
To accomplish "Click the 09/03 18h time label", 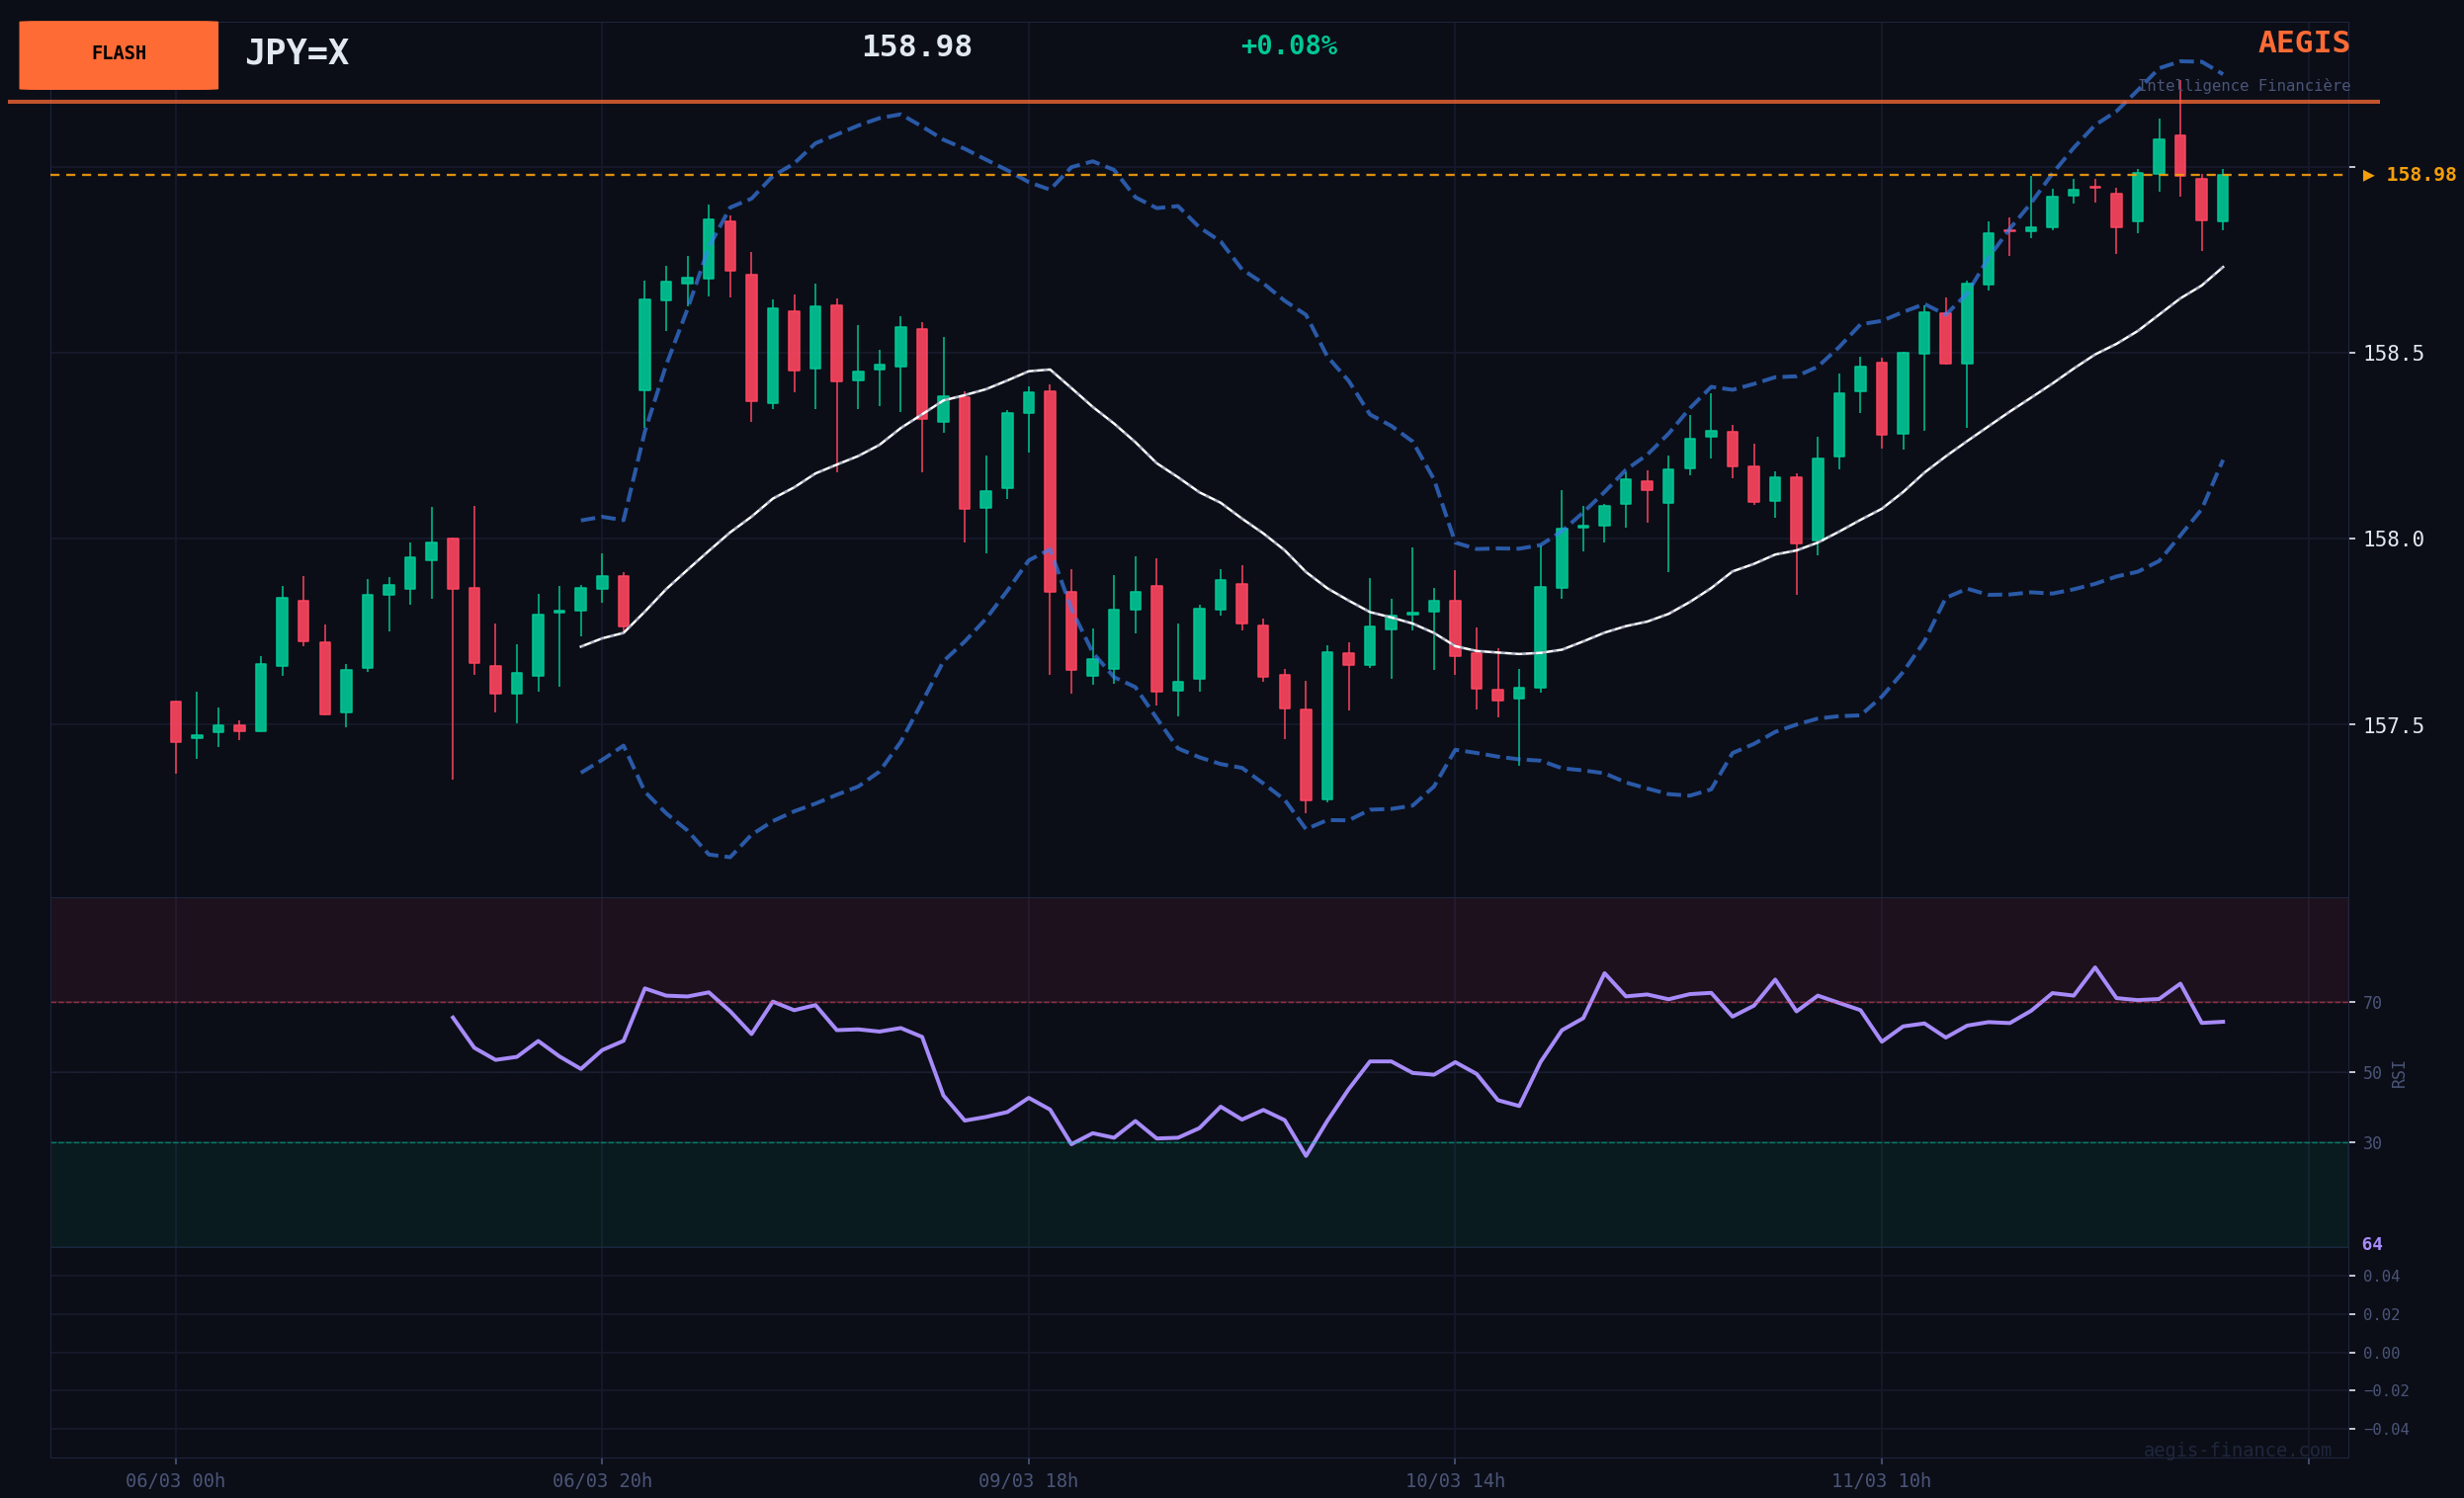I will 1028,1481.
